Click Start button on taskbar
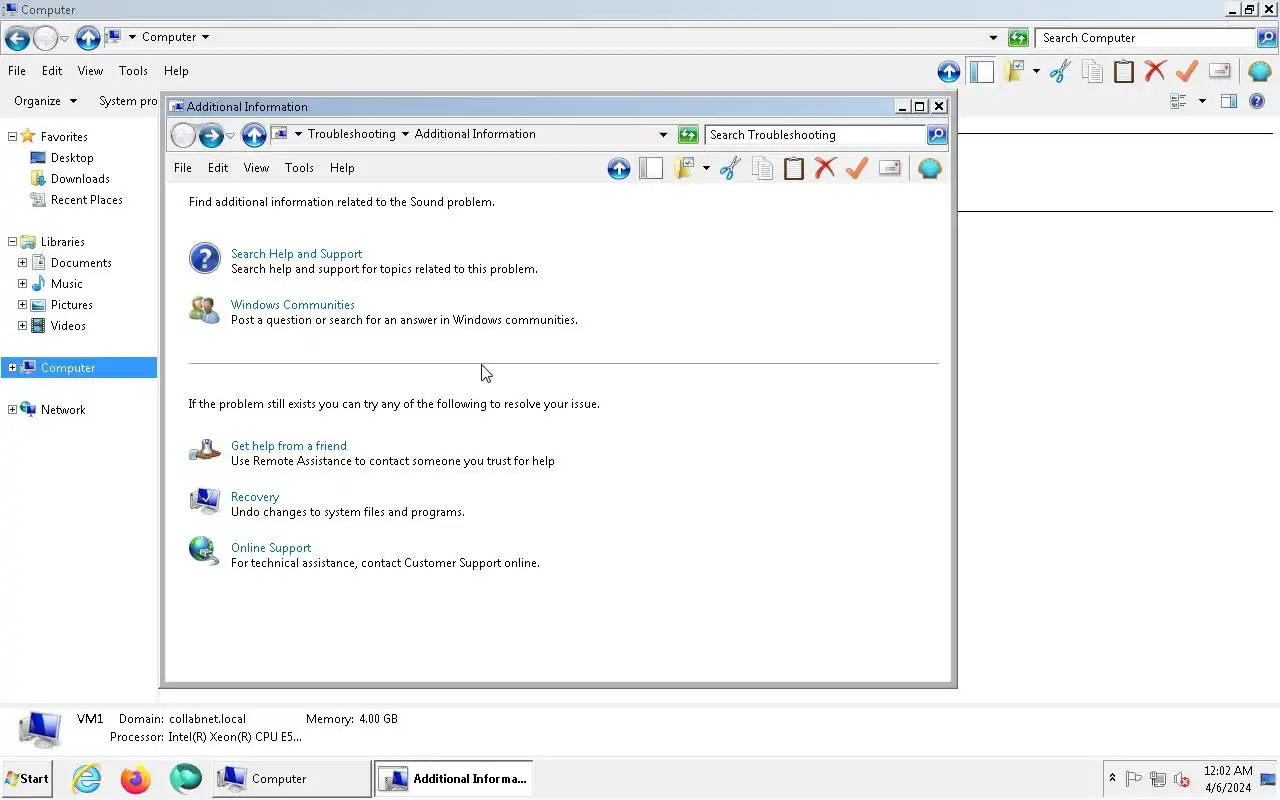The height and width of the screenshot is (800, 1280). pyautogui.click(x=27, y=778)
